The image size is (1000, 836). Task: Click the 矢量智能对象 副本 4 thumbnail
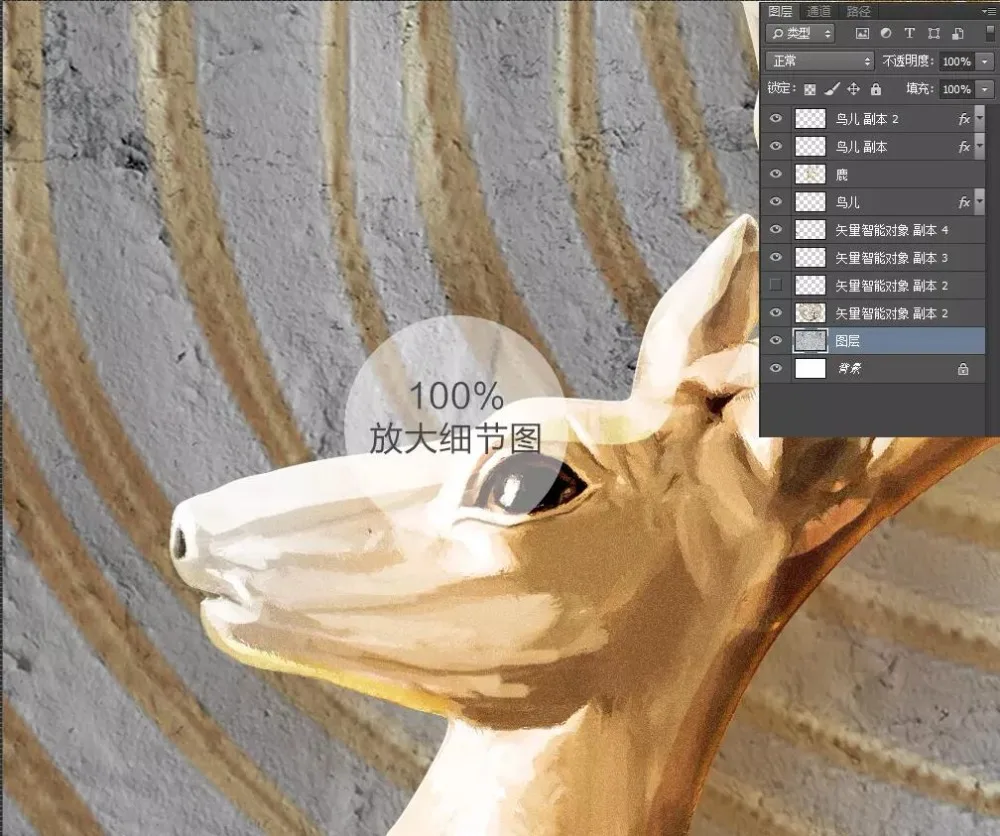pos(810,230)
